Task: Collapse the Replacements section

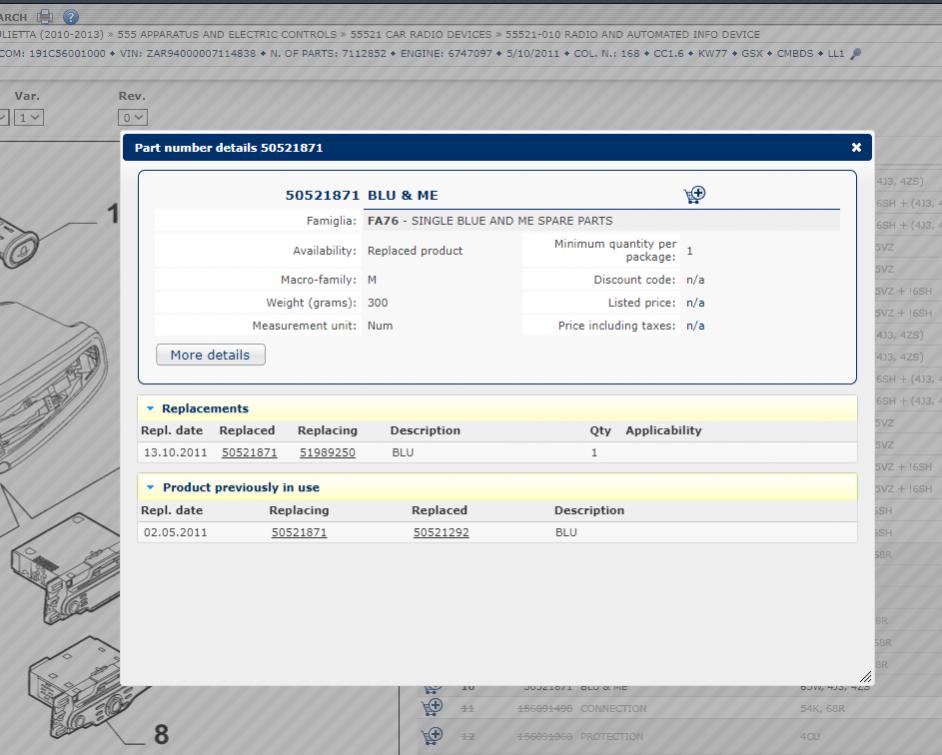Action: (x=150, y=408)
